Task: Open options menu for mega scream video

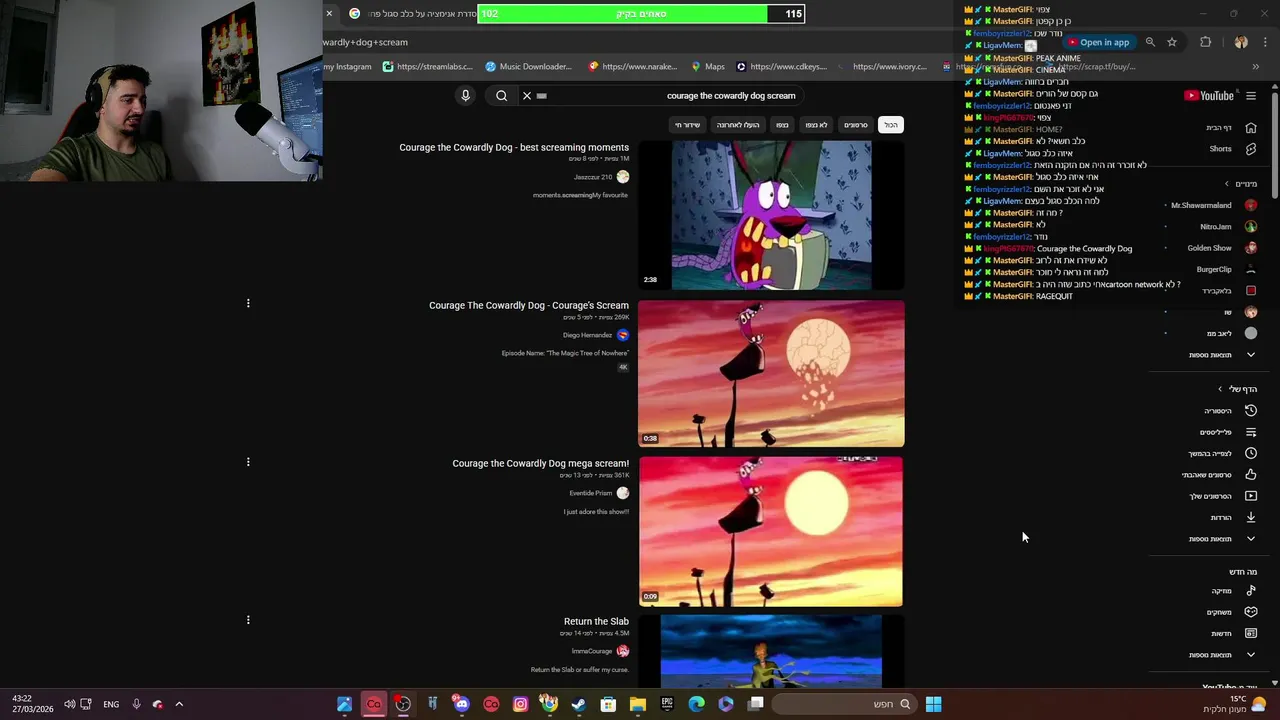Action: tap(248, 462)
